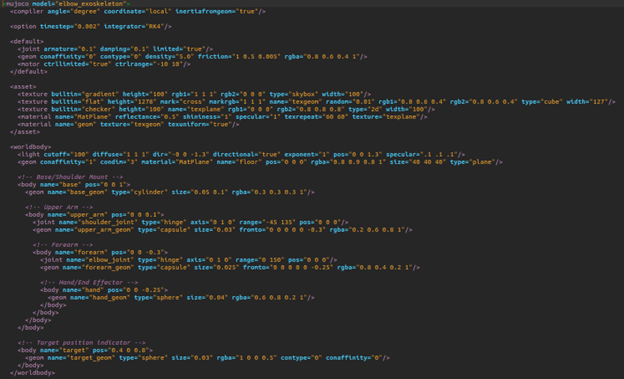Click the base_geom cylinder line
The width and height of the screenshot is (624, 379).
click(x=170, y=192)
